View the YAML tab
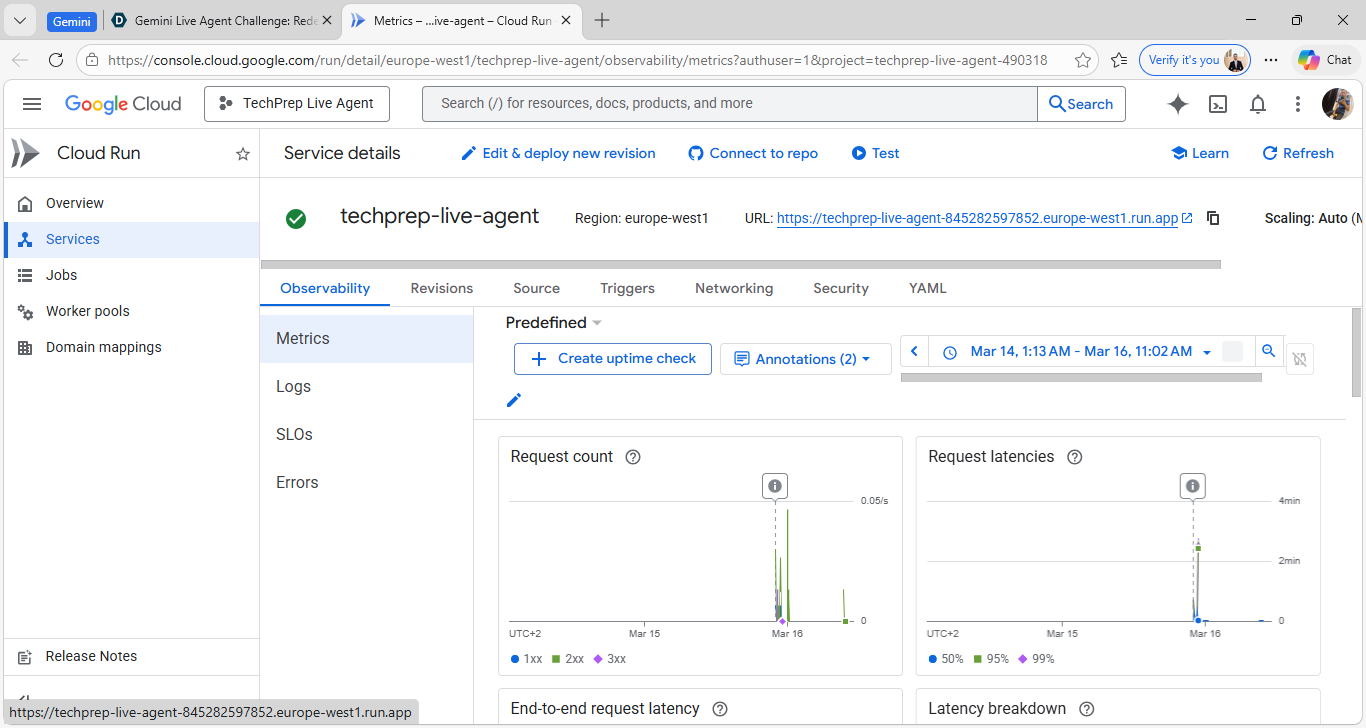The image size is (1366, 728). (x=928, y=288)
